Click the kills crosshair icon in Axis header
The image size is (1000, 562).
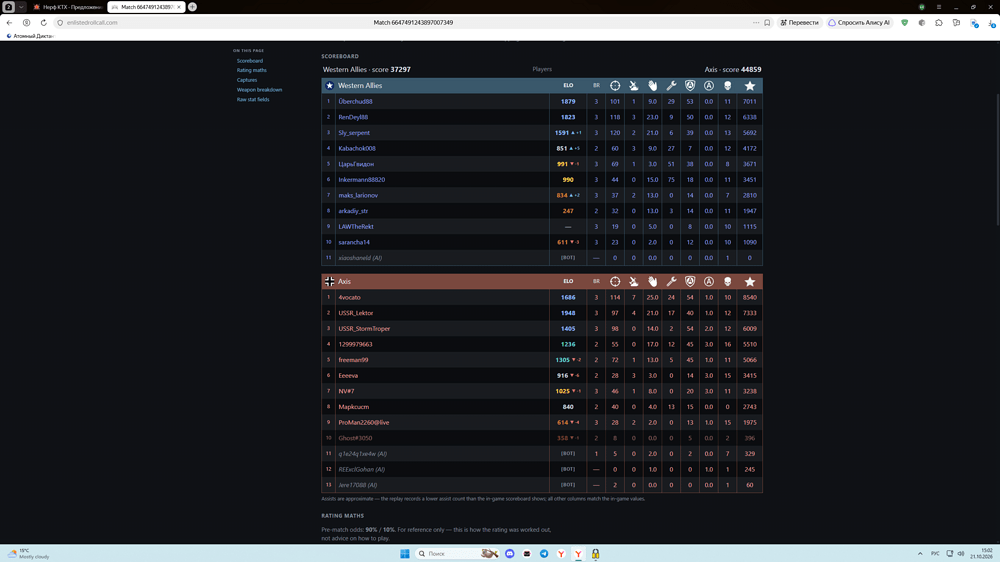pyautogui.click(x=615, y=281)
